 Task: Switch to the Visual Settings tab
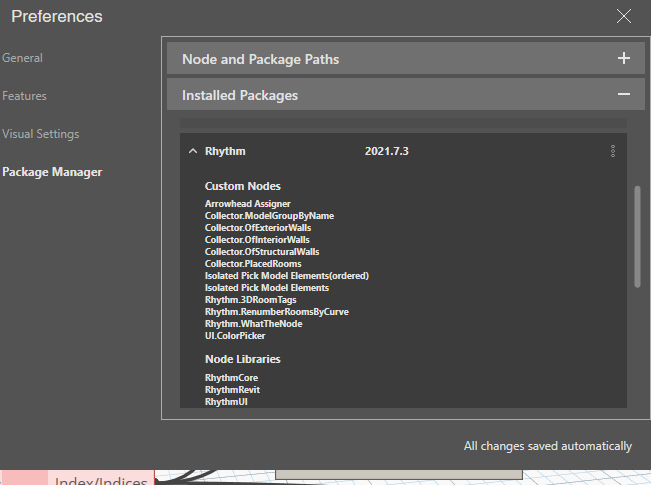[41, 134]
